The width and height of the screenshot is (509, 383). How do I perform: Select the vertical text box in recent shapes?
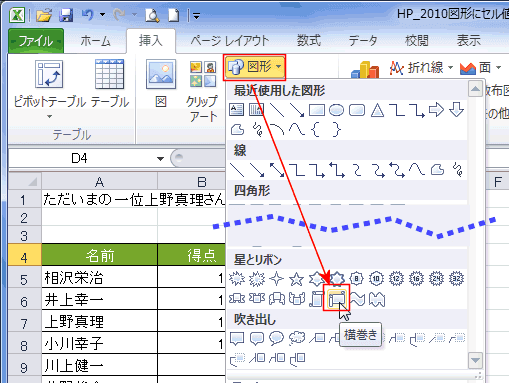click(256, 110)
